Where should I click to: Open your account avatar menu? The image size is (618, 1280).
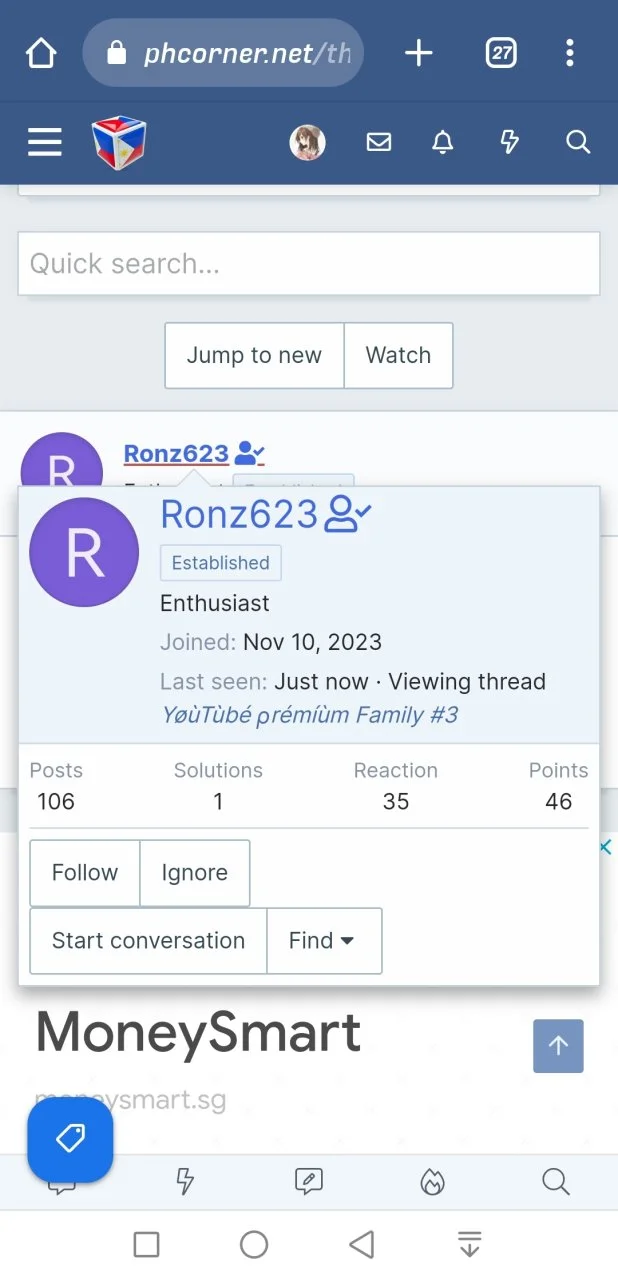pos(308,142)
